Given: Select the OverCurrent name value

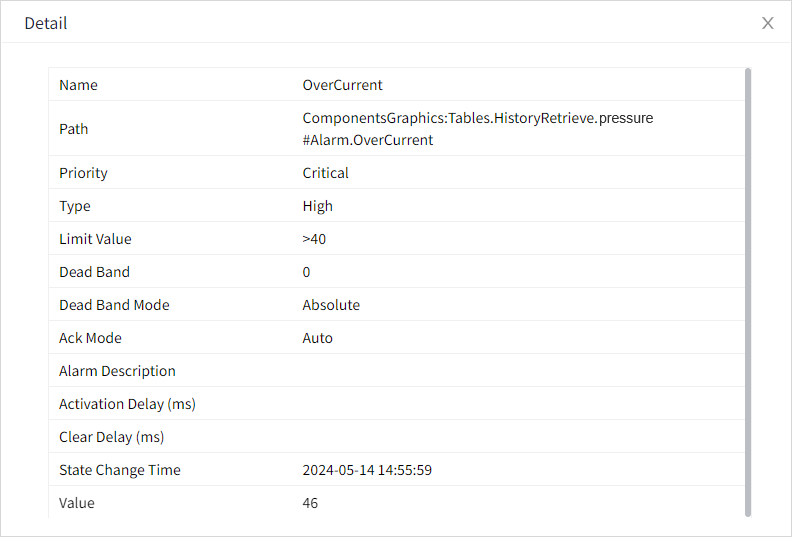Looking at the screenshot, I should click(x=342, y=85).
